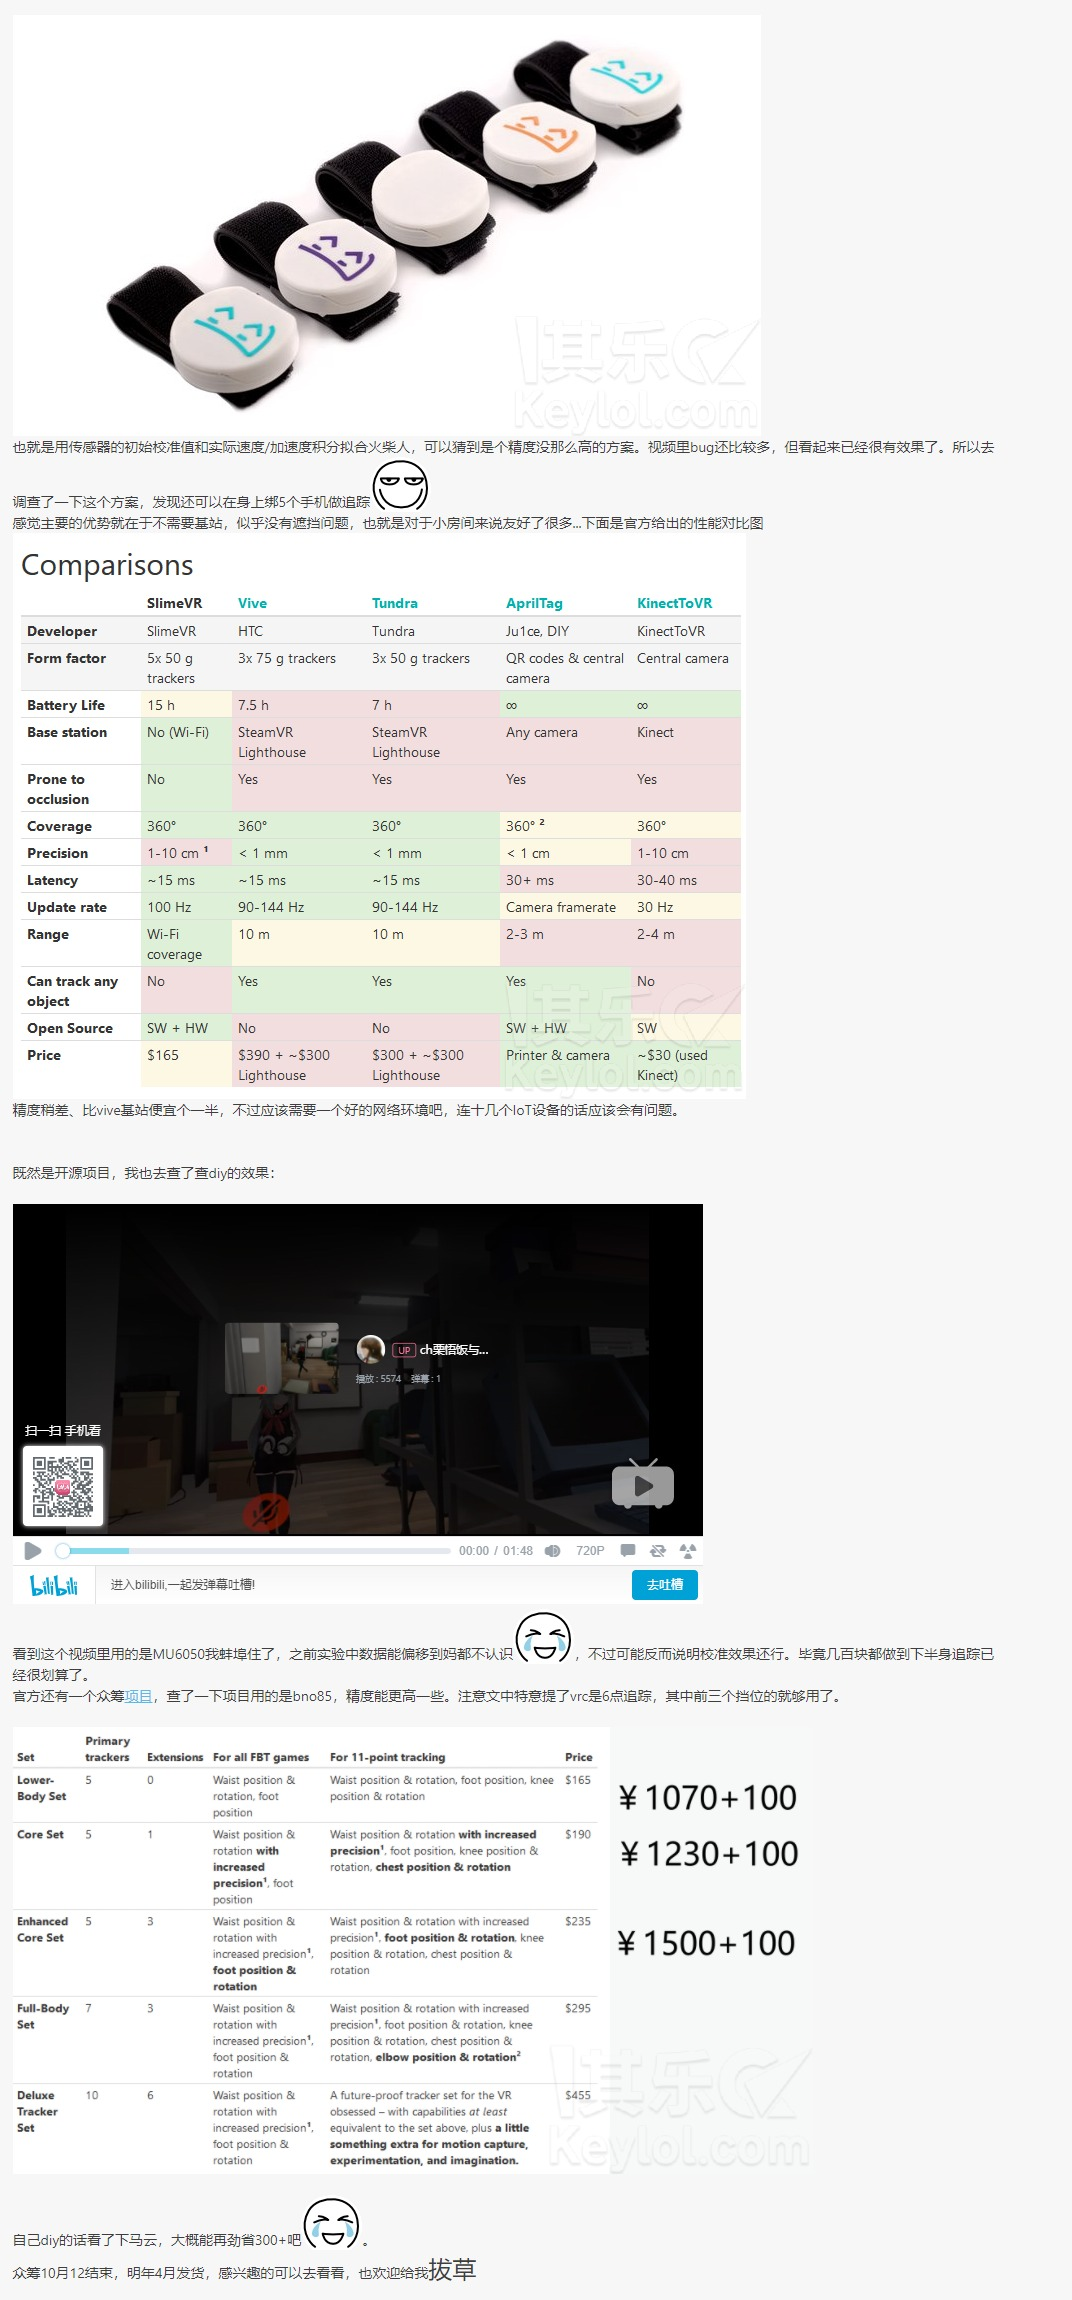This screenshot has height=2300, width=1072.
Task: Click the $455 price cell
Action: (578, 2095)
